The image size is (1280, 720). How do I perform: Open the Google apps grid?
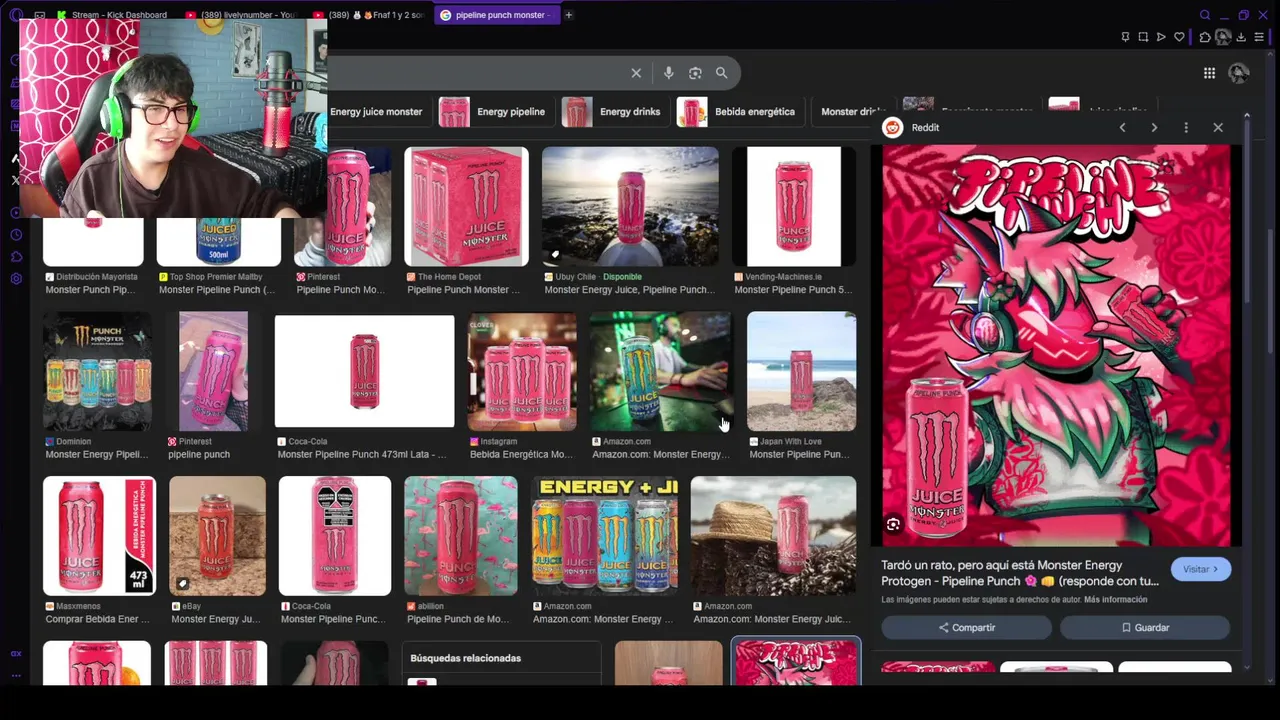[x=1209, y=73]
